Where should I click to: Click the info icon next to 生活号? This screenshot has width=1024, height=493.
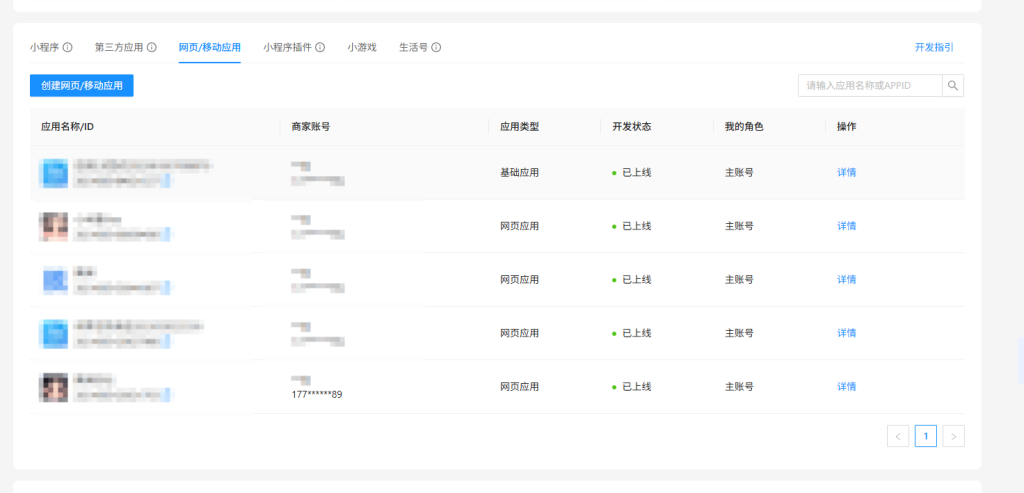(436, 47)
